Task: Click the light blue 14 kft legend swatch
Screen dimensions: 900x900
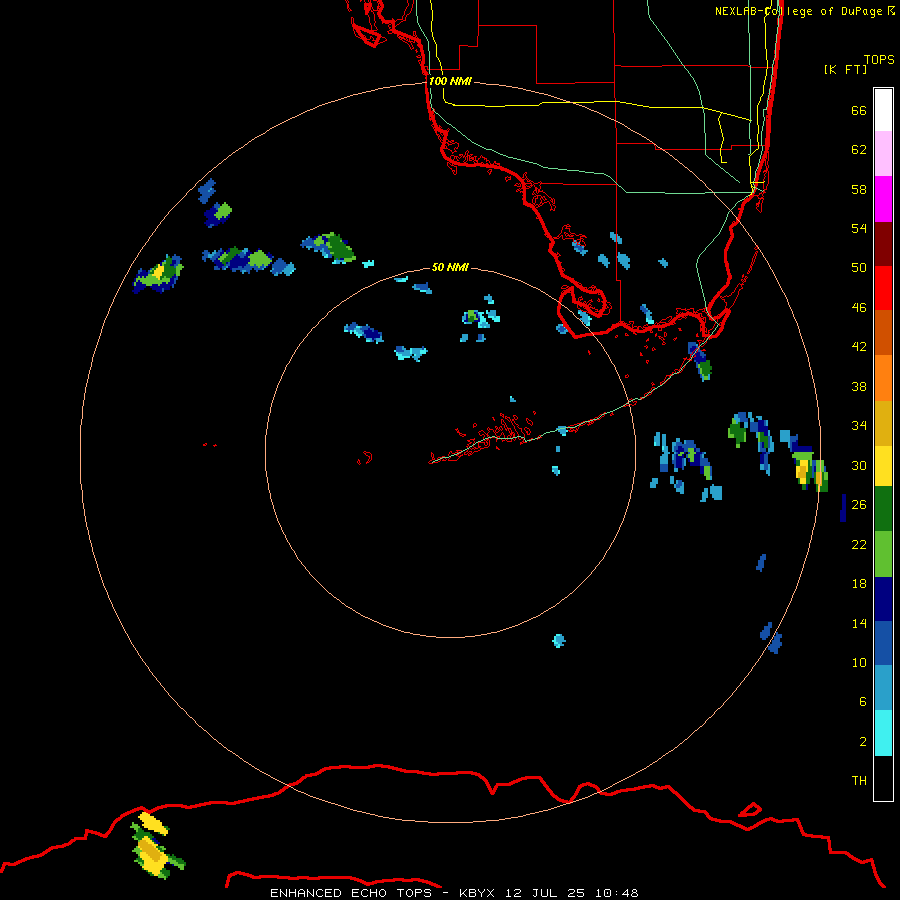Action: 883,688
